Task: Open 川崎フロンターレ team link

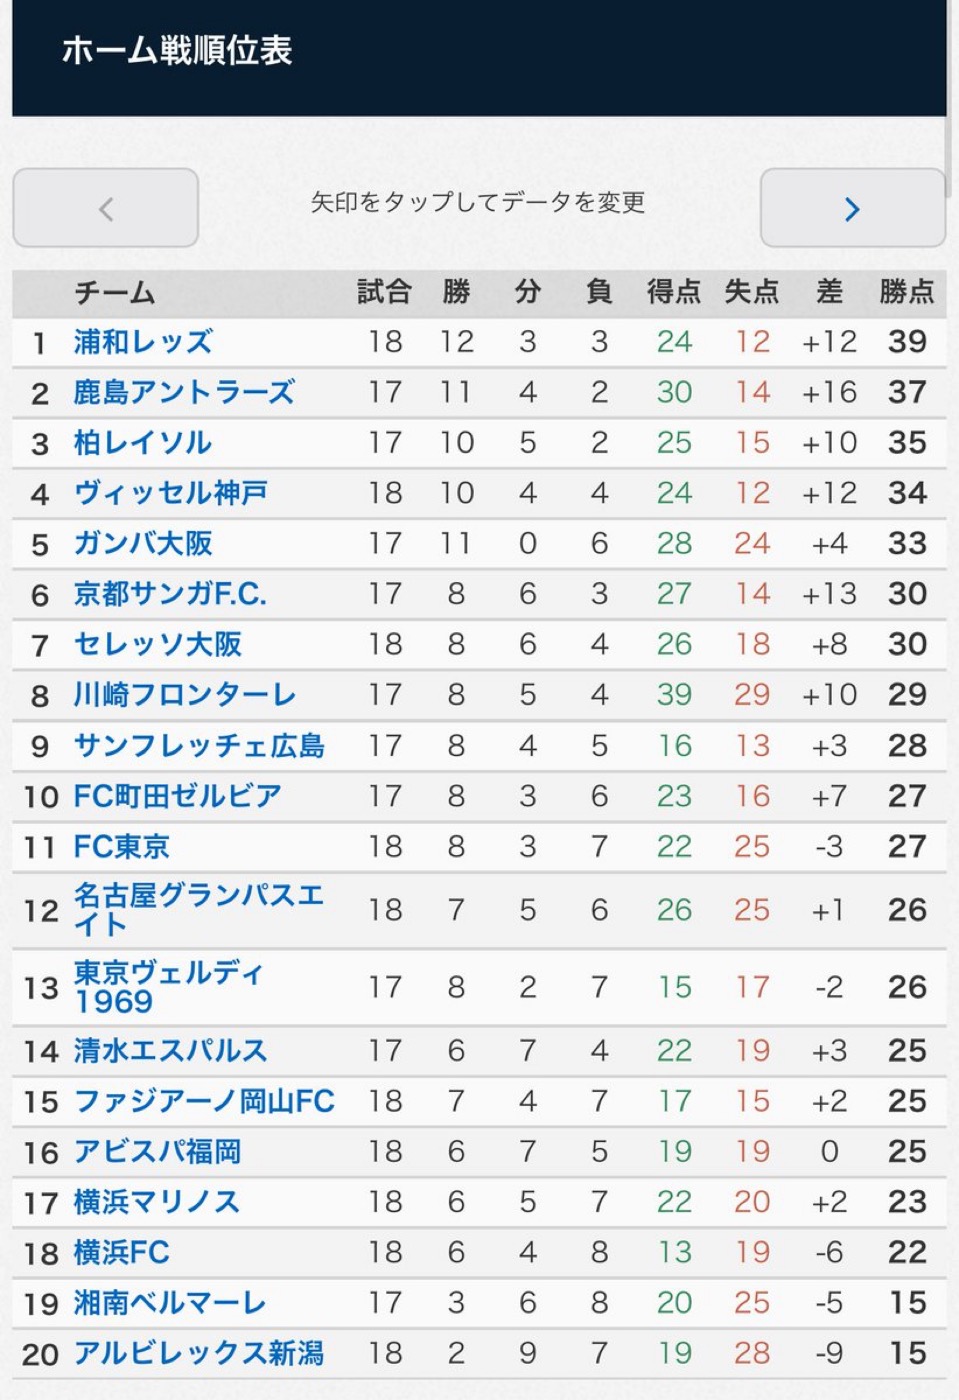Action: point(185,695)
